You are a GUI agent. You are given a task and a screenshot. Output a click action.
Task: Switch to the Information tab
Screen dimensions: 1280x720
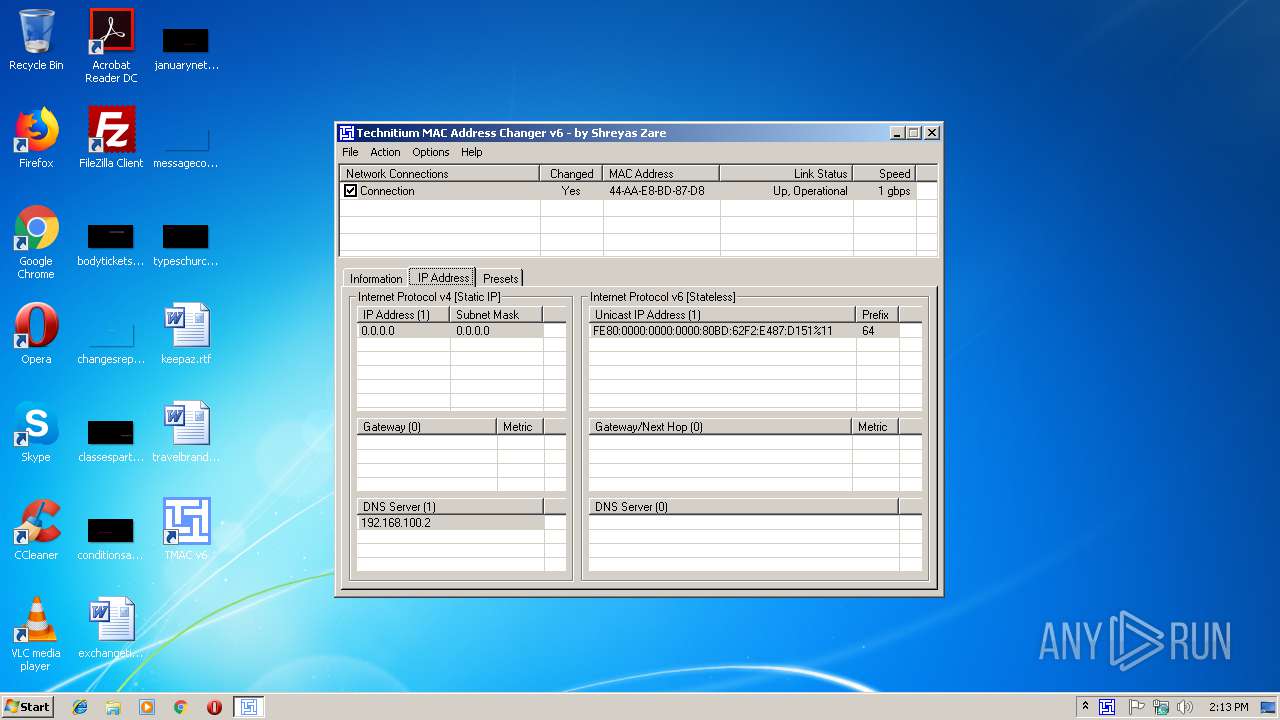(376, 279)
